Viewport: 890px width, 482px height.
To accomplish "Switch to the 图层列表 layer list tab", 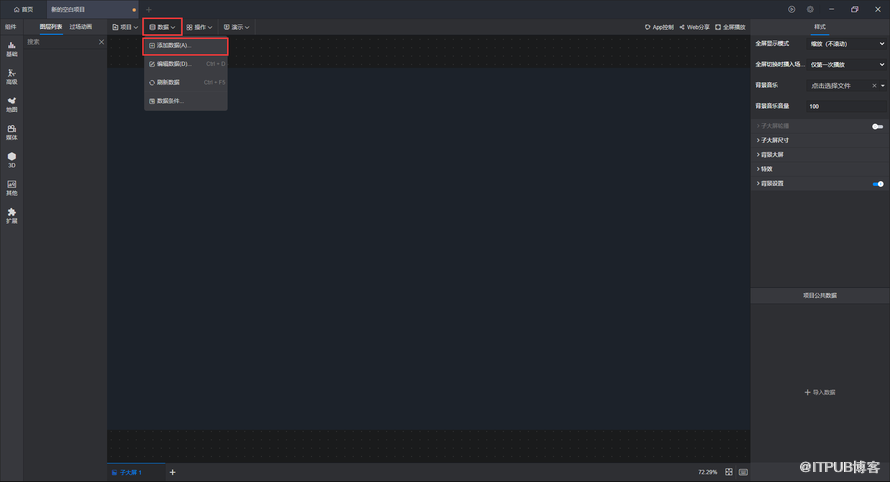I will point(51,27).
